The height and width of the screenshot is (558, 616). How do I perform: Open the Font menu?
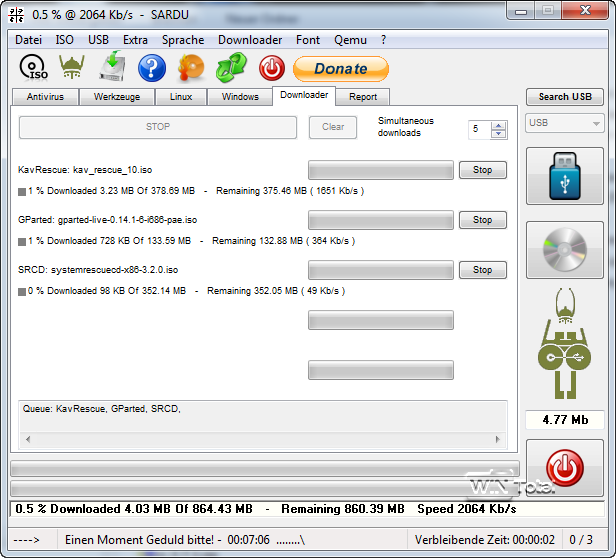pyautogui.click(x=308, y=40)
